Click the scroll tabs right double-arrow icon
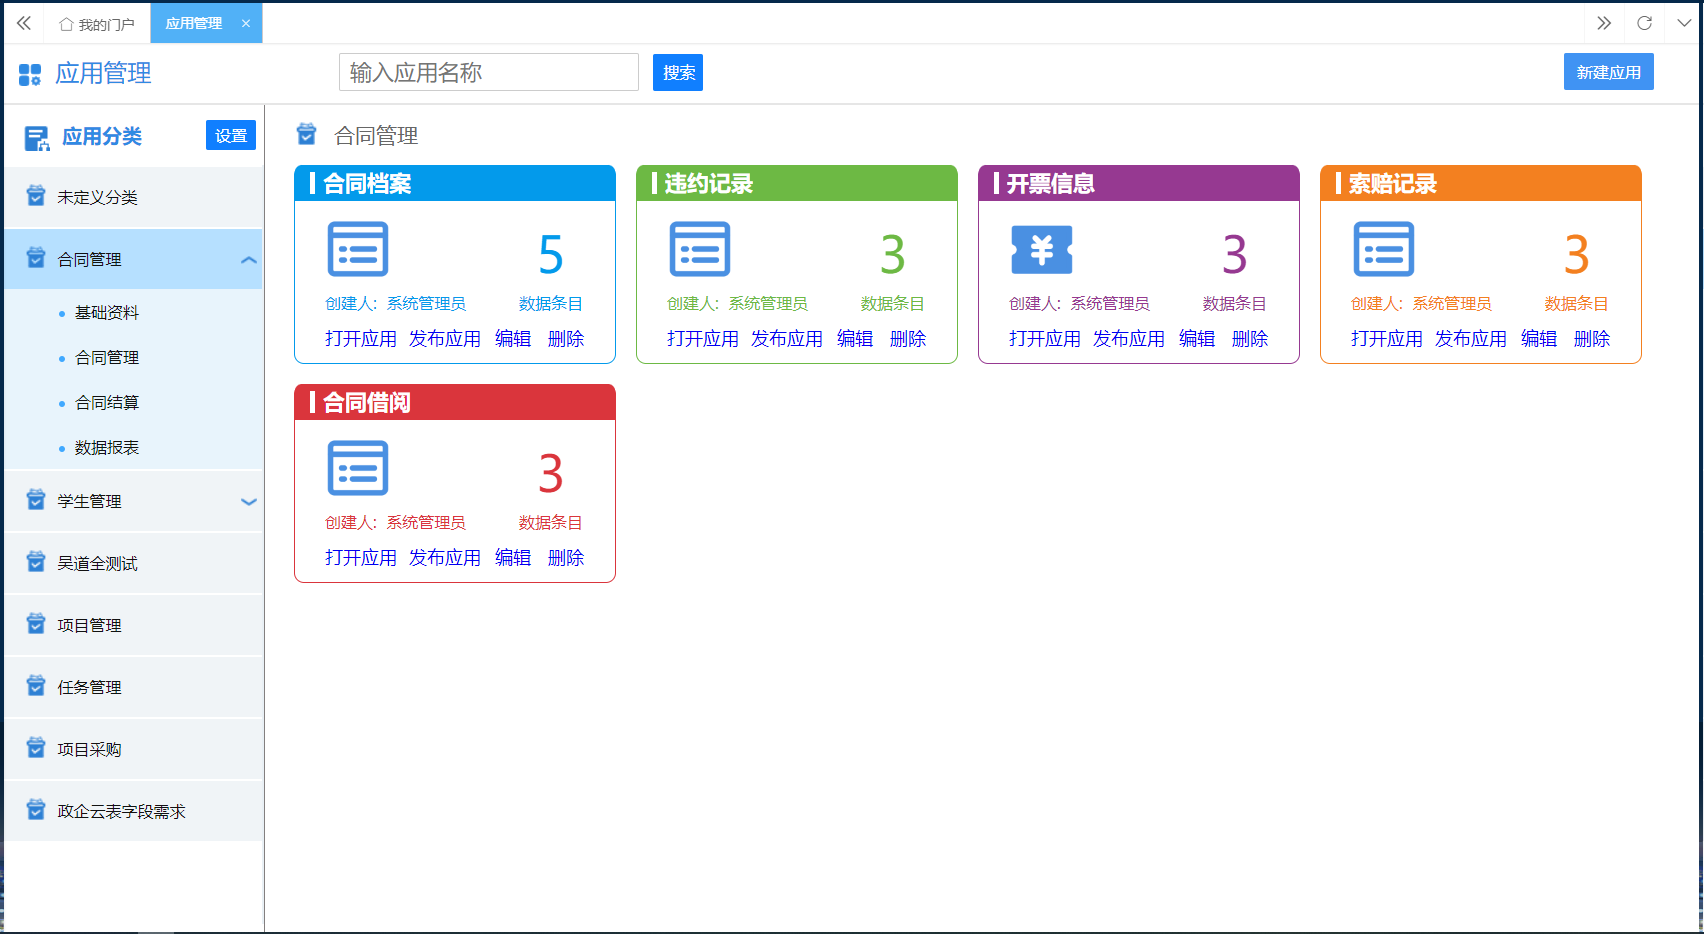Viewport: 1706px width, 938px height. (x=1604, y=23)
